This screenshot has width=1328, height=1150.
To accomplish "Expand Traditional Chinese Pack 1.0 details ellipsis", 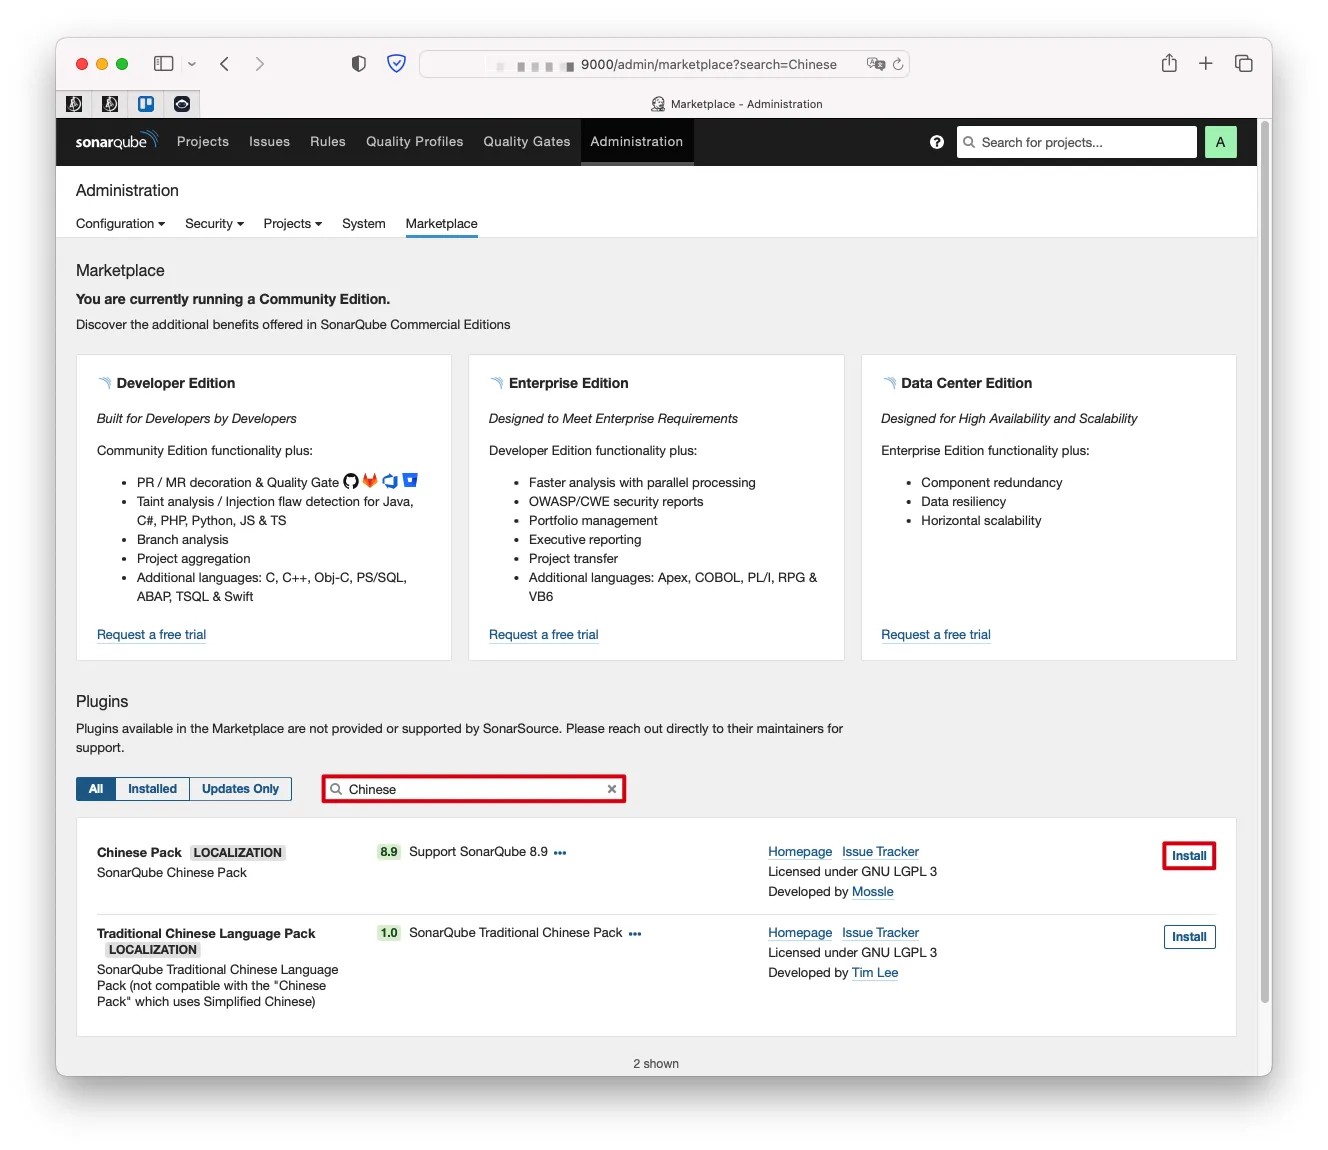I will (x=635, y=934).
